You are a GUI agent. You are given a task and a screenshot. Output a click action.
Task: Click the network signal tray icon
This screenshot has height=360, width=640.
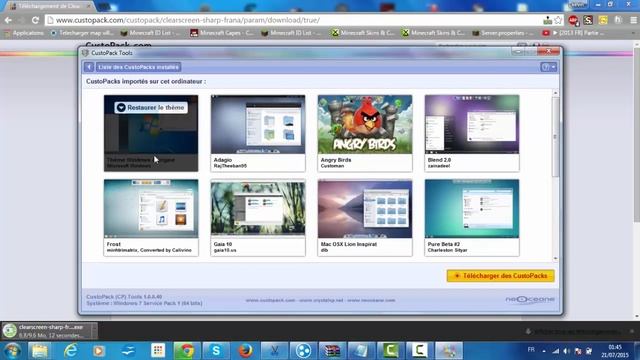[556, 351]
